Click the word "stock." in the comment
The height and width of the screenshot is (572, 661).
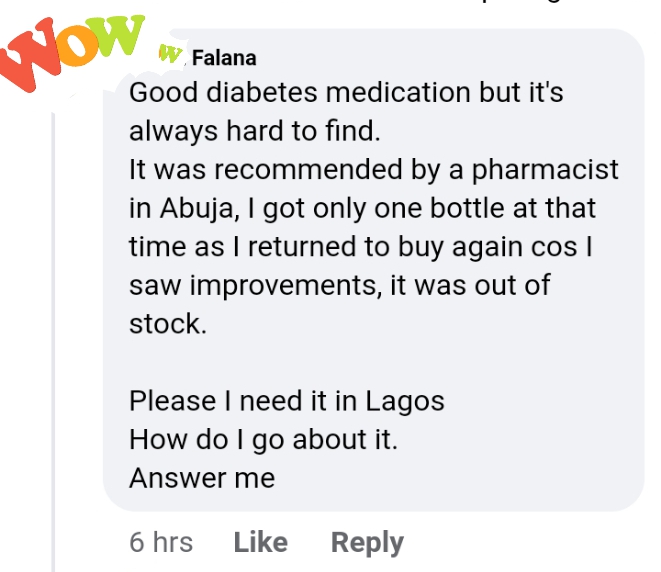pyautogui.click(x=167, y=324)
